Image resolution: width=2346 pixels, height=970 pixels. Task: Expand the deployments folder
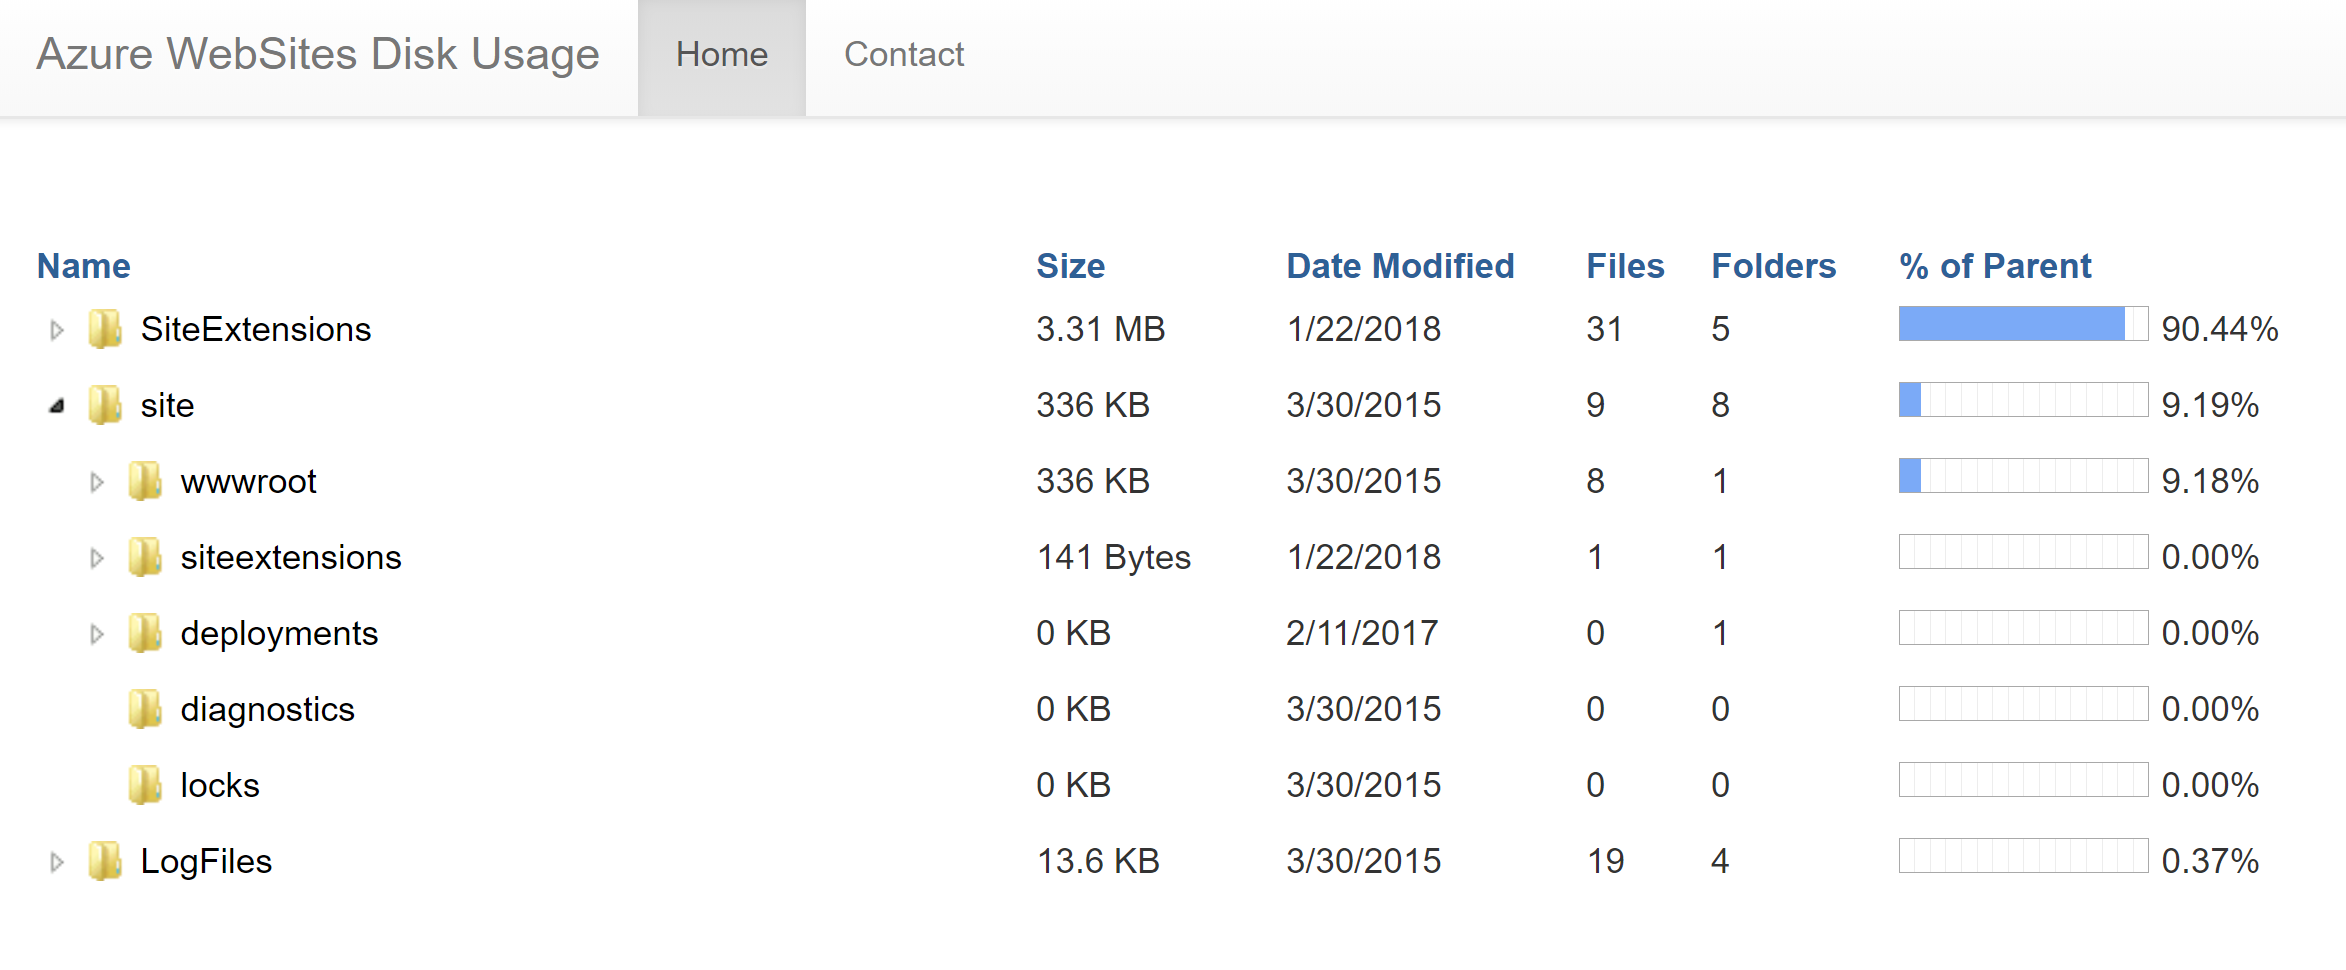[x=97, y=634]
